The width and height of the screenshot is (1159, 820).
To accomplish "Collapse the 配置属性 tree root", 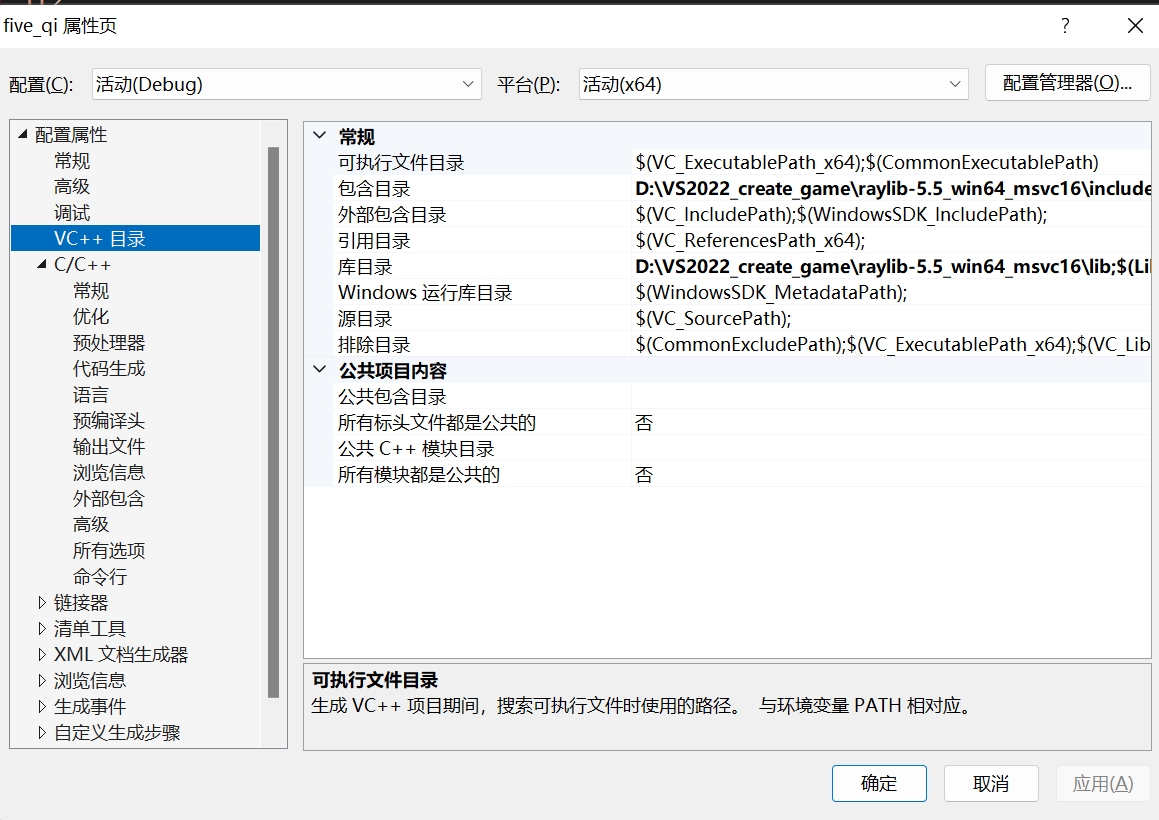I will (x=23, y=134).
